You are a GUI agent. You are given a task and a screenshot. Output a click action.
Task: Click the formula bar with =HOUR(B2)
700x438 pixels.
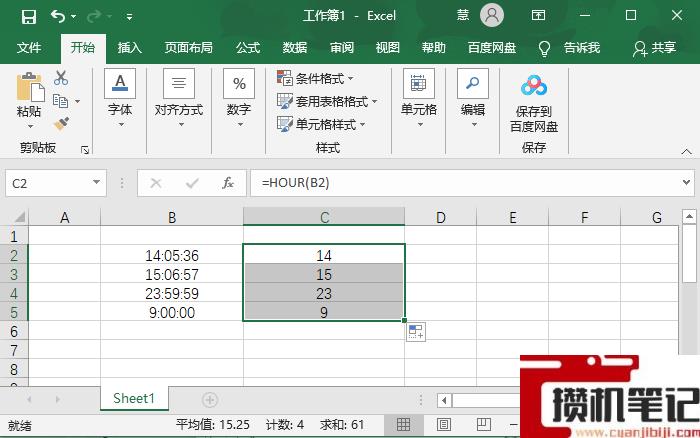pos(464,183)
